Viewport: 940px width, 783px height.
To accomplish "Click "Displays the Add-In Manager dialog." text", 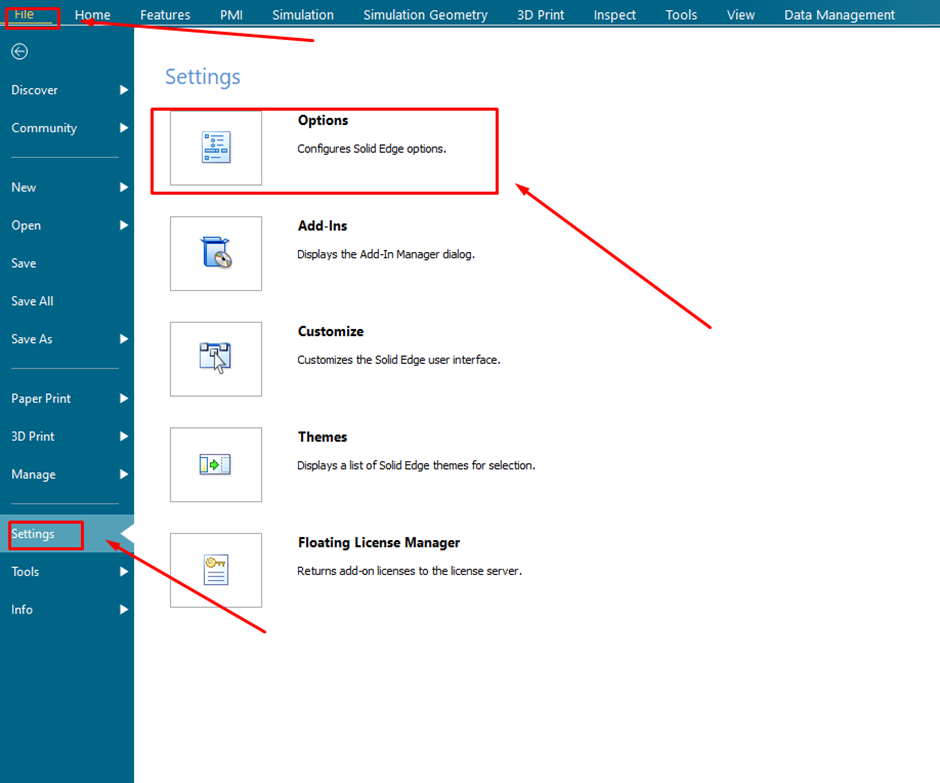I will click(x=385, y=254).
